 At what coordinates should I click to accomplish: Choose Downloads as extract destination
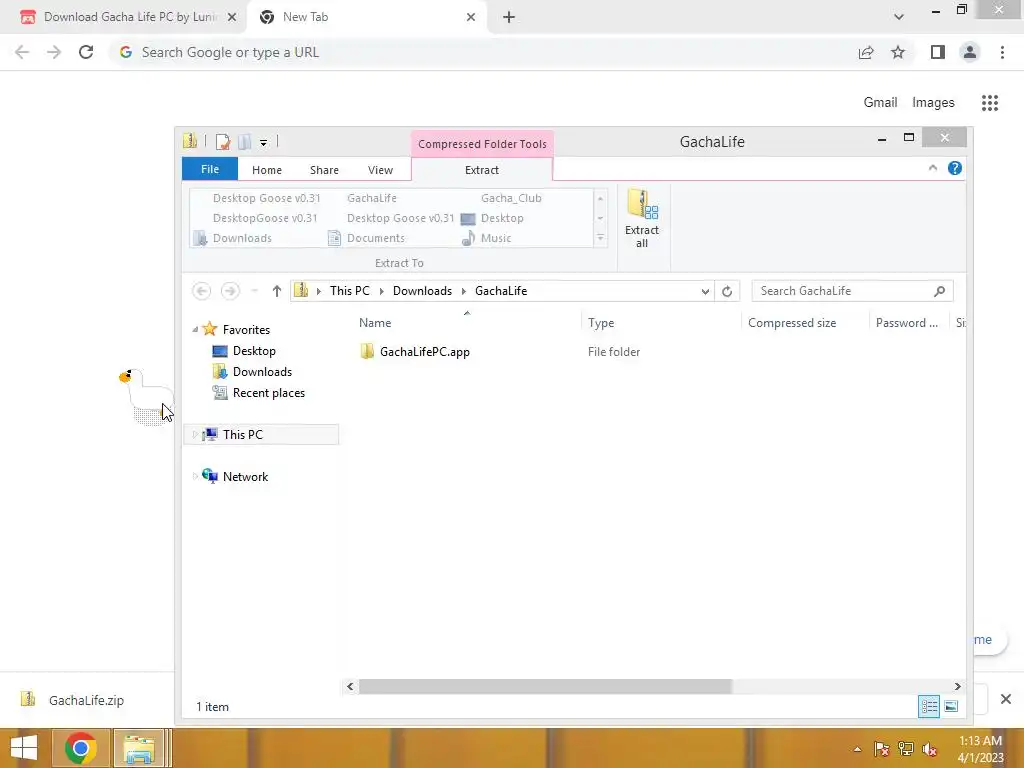pyautogui.click(x=233, y=238)
